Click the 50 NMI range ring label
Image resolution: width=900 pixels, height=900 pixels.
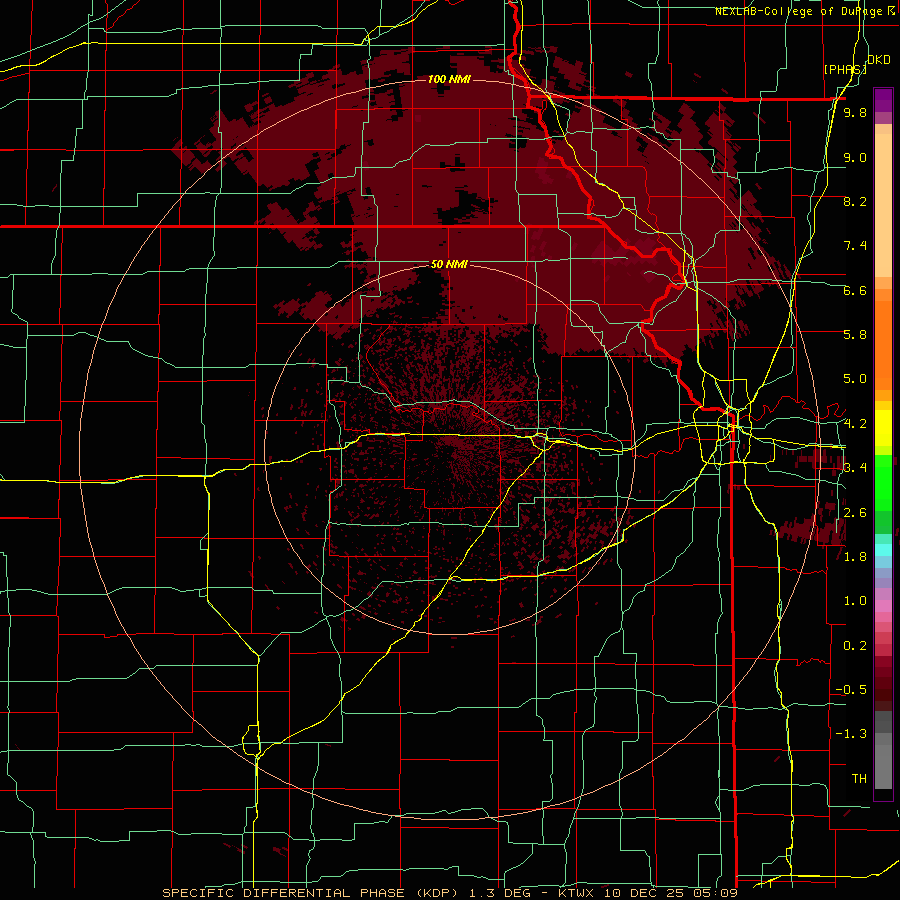[x=449, y=264]
